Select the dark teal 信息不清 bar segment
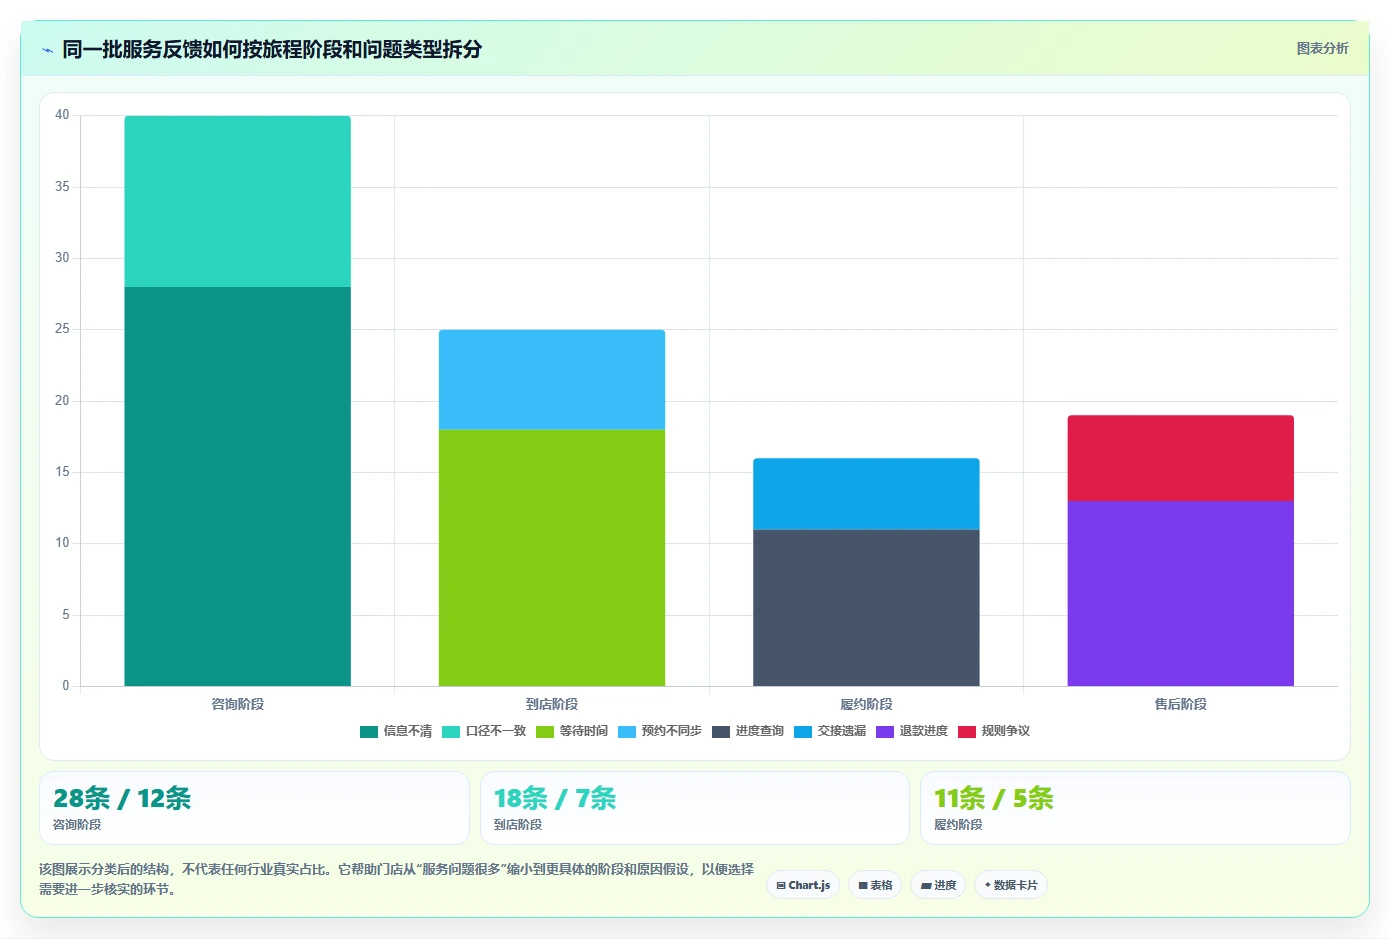This screenshot has height=939, width=1390. (x=237, y=486)
